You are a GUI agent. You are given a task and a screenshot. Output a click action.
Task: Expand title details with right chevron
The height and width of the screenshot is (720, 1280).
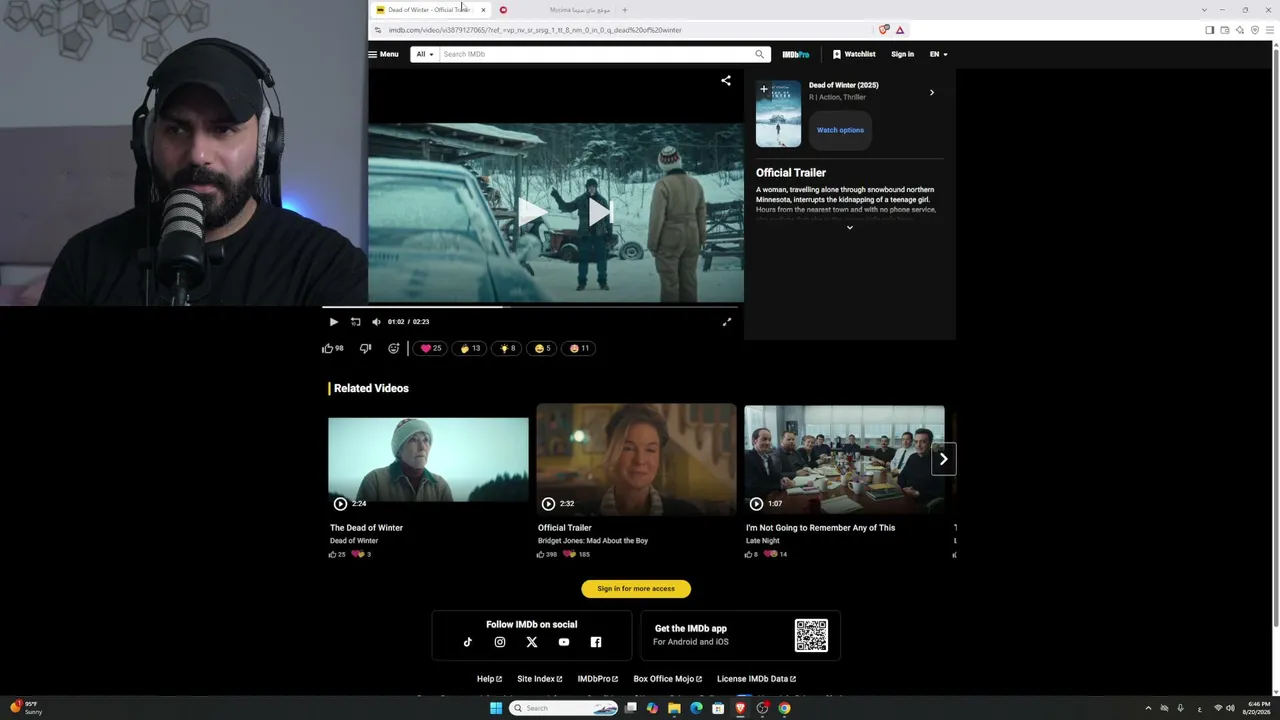pyautogui.click(x=932, y=93)
